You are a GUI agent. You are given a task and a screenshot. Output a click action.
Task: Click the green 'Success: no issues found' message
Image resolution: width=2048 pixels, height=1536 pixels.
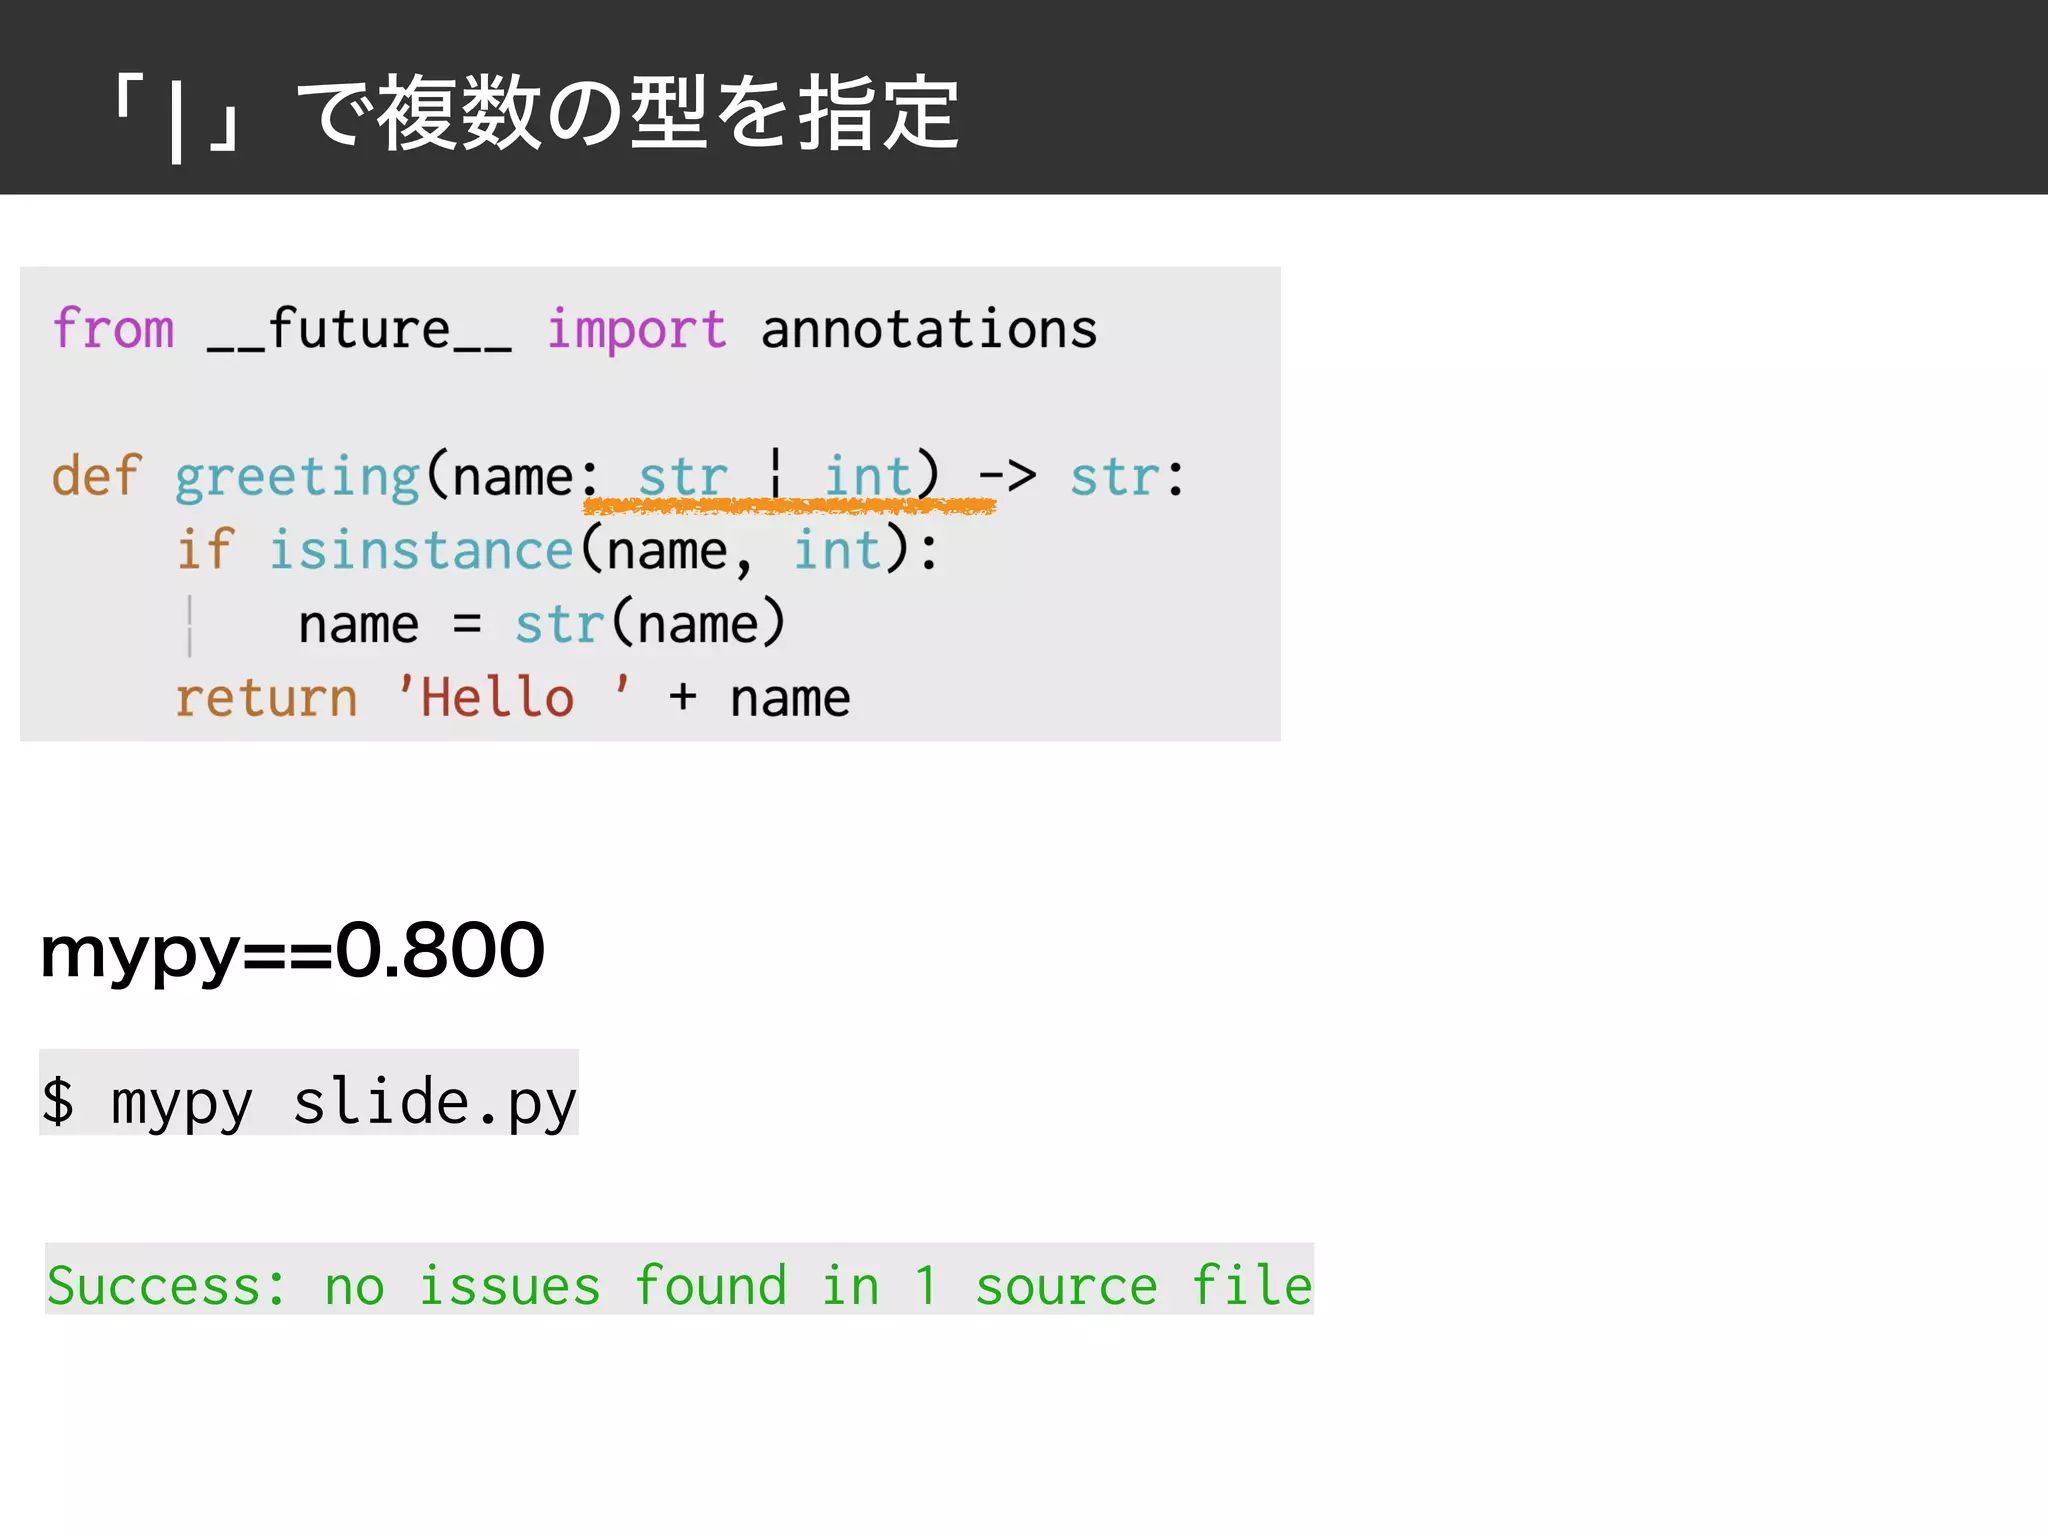coord(679,1284)
